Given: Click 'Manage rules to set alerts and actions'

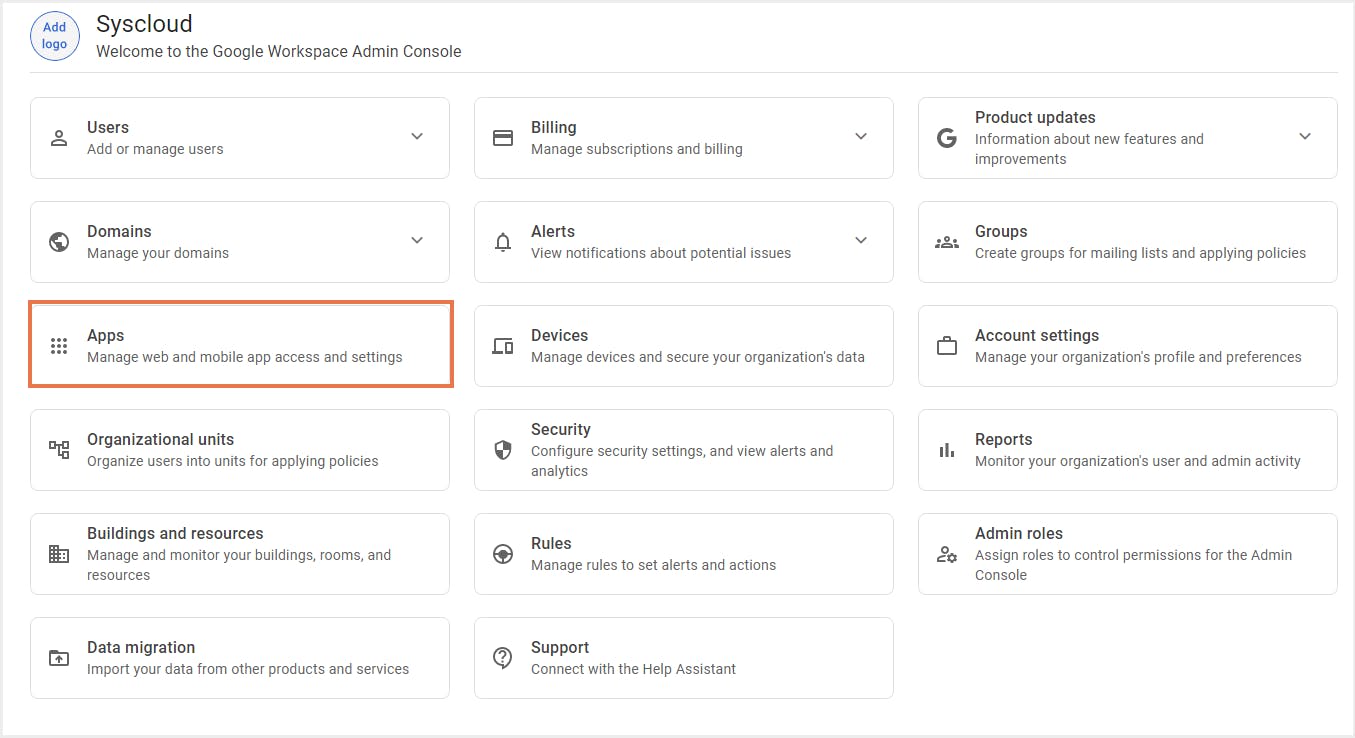Looking at the screenshot, I should (653, 565).
